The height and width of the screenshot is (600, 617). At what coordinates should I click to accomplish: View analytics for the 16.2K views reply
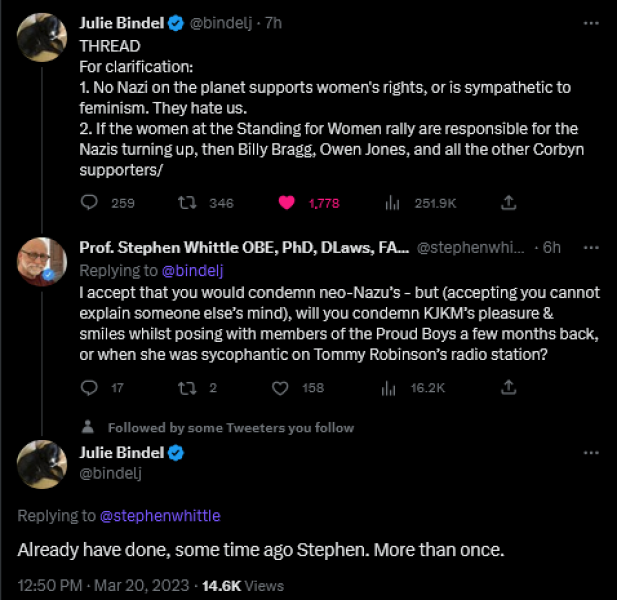pos(392,388)
